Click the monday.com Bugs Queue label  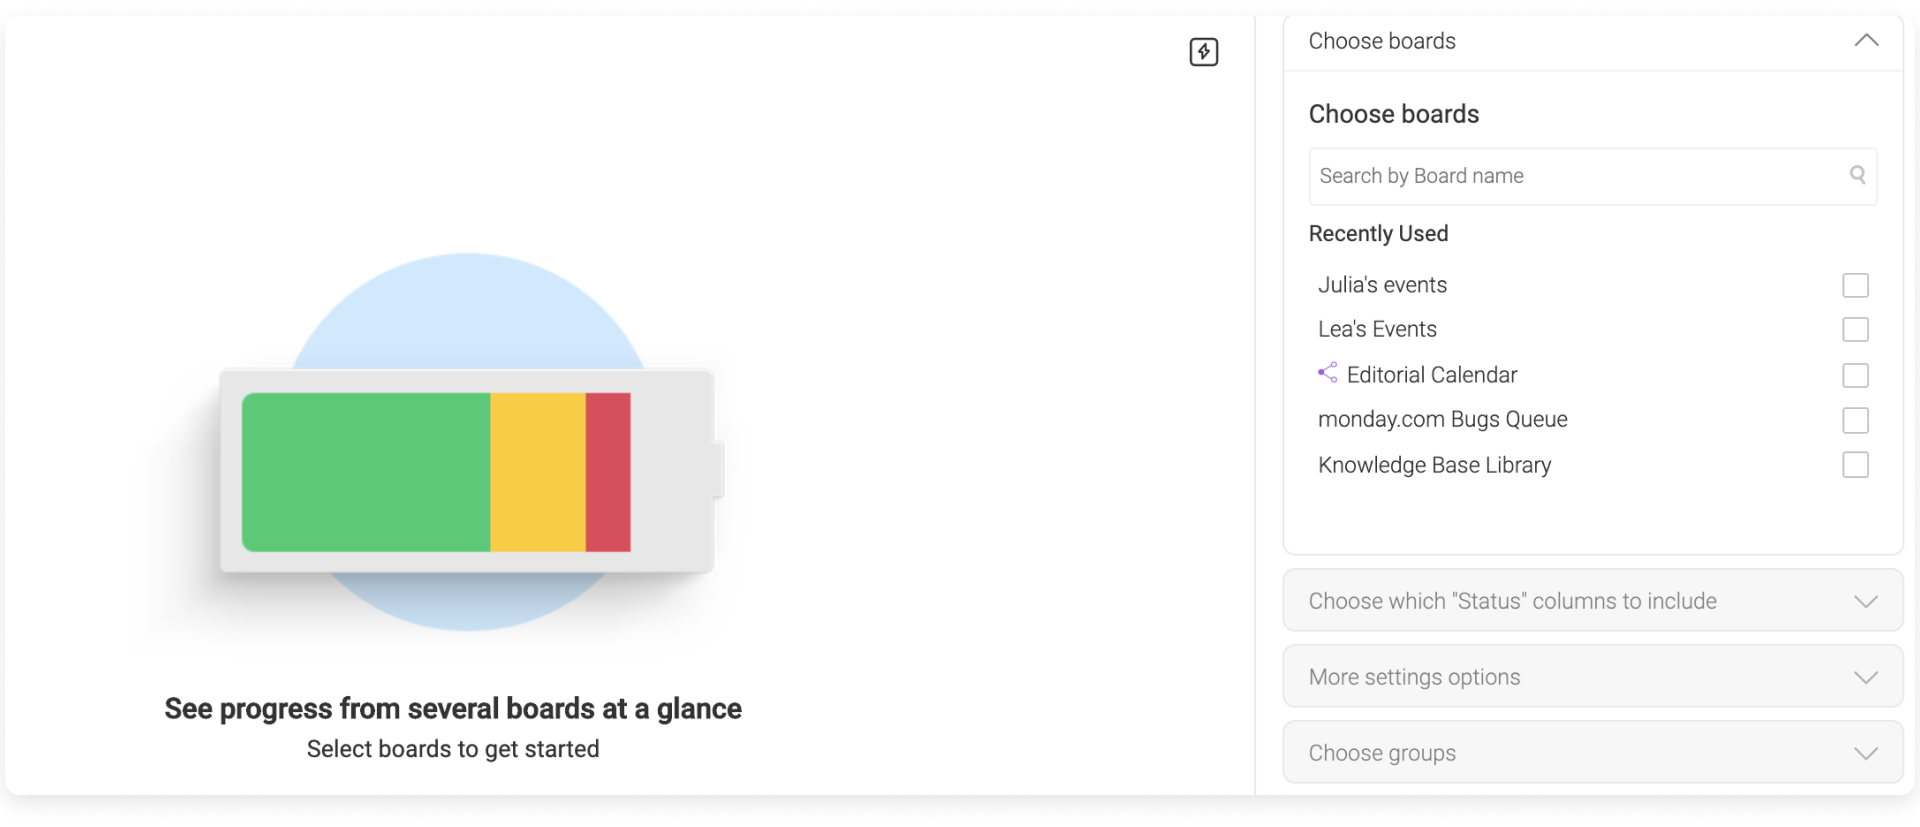tap(1442, 420)
